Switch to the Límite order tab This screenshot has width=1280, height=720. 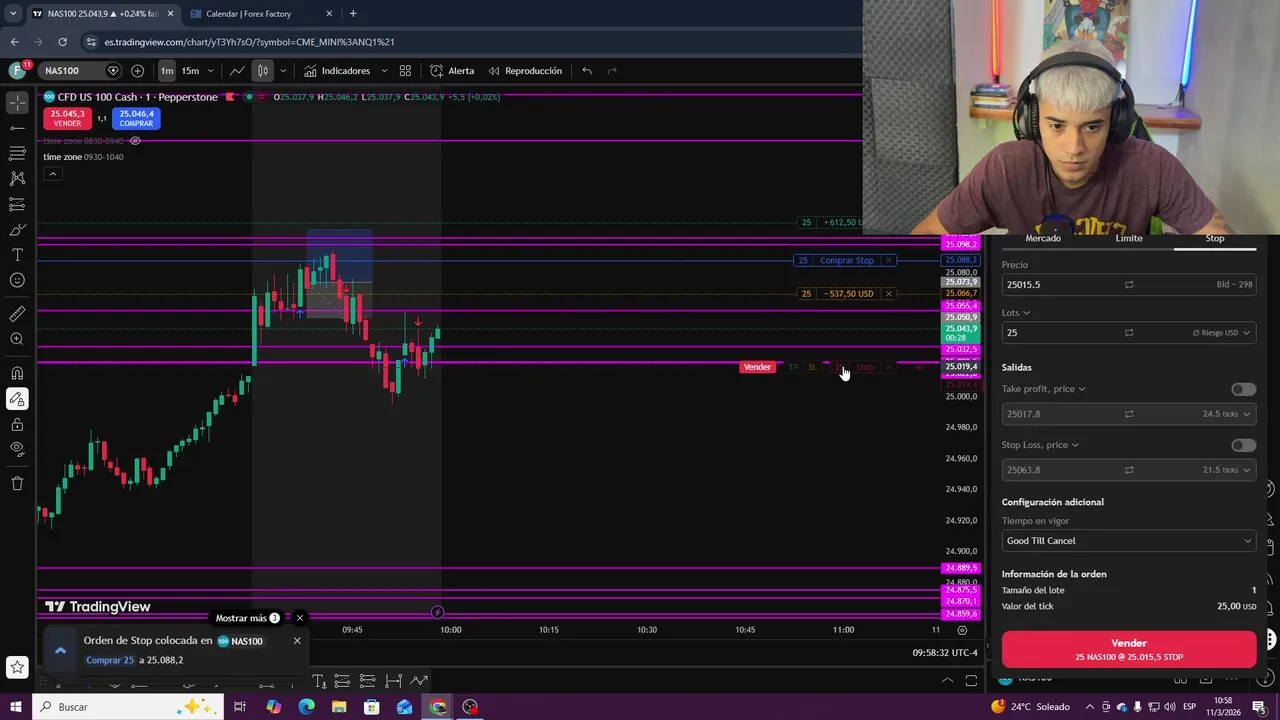[1129, 238]
